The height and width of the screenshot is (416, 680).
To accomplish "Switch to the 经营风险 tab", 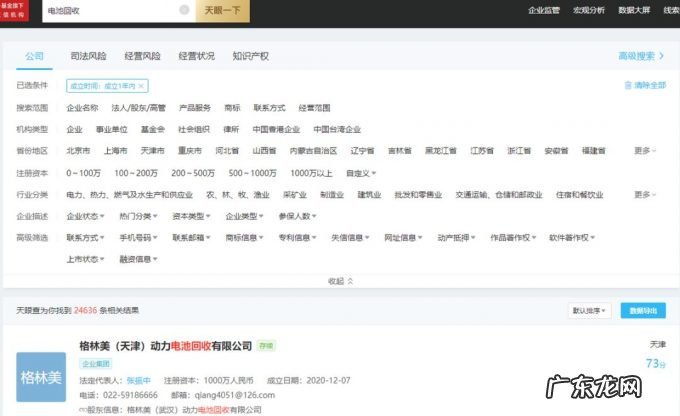I will click(x=142, y=56).
